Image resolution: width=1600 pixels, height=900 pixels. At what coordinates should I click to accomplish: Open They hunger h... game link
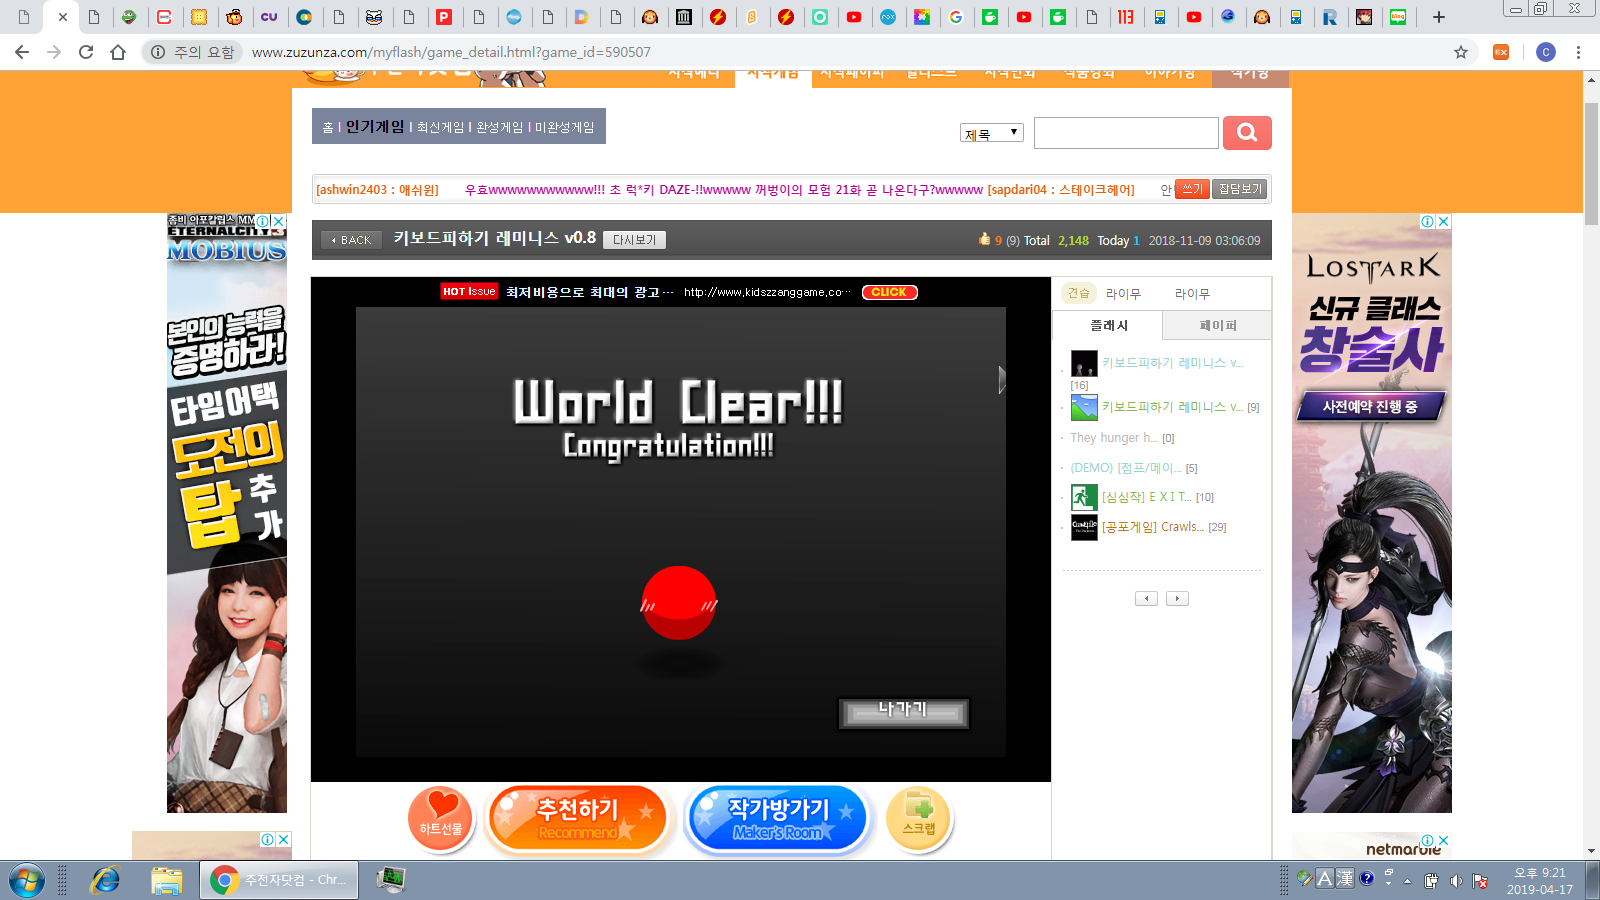tap(1114, 438)
